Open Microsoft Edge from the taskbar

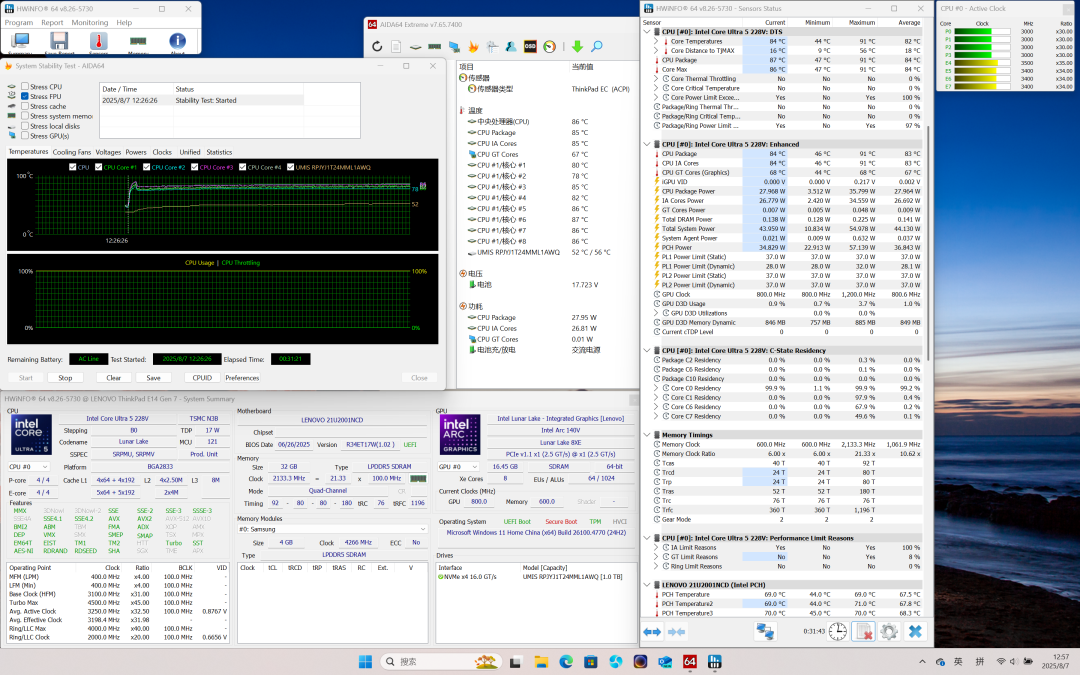[566, 662]
